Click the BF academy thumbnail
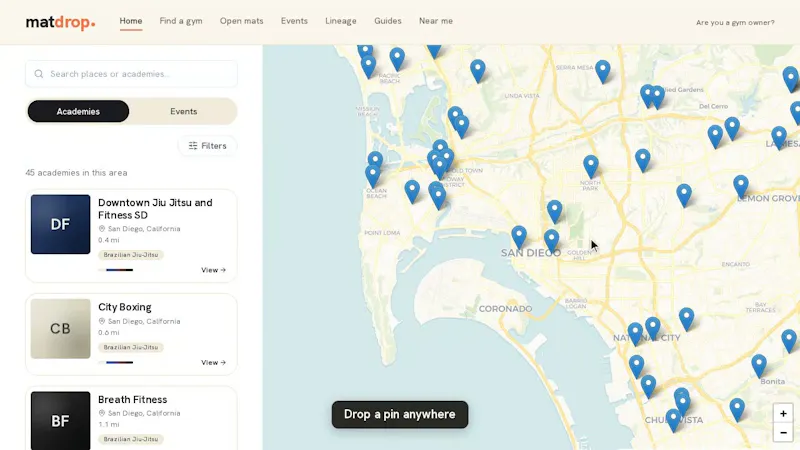Viewport: 800px width, 450px height. [x=60, y=421]
